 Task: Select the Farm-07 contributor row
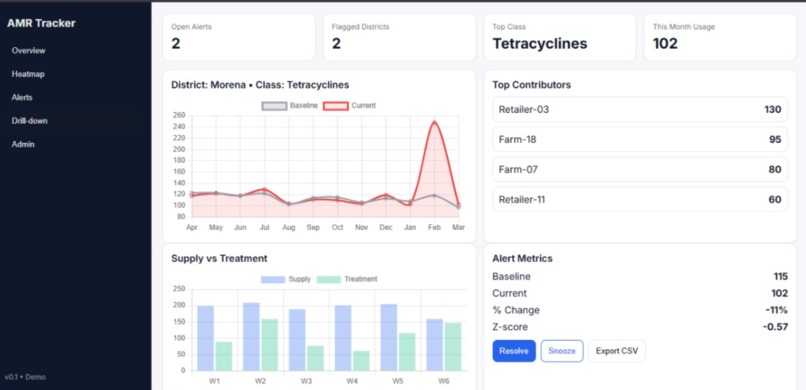pyautogui.click(x=640, y=170)
